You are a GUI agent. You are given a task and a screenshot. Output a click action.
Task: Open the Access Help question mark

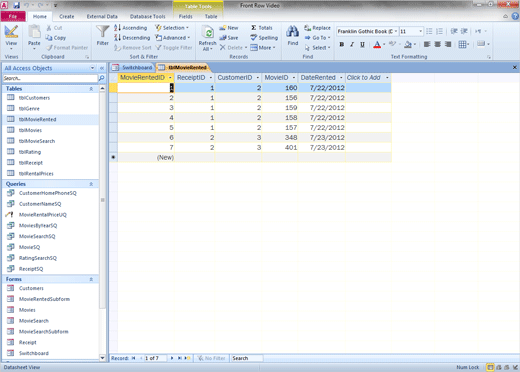515,16
